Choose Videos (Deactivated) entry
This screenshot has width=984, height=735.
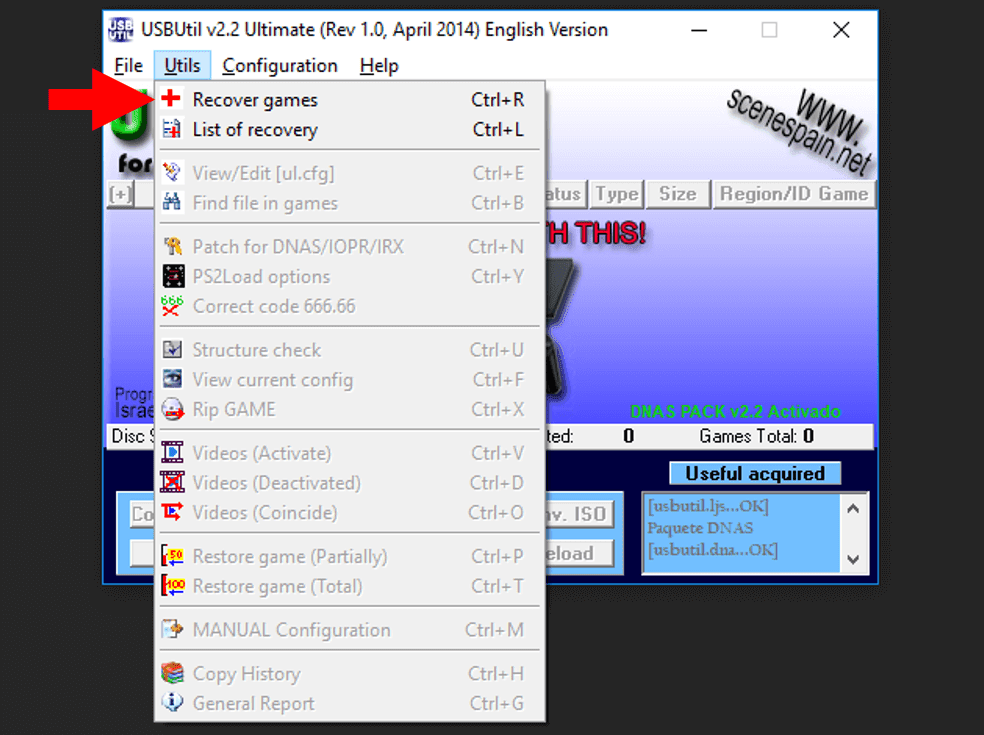pyautogui.click(x=350, y=483)
